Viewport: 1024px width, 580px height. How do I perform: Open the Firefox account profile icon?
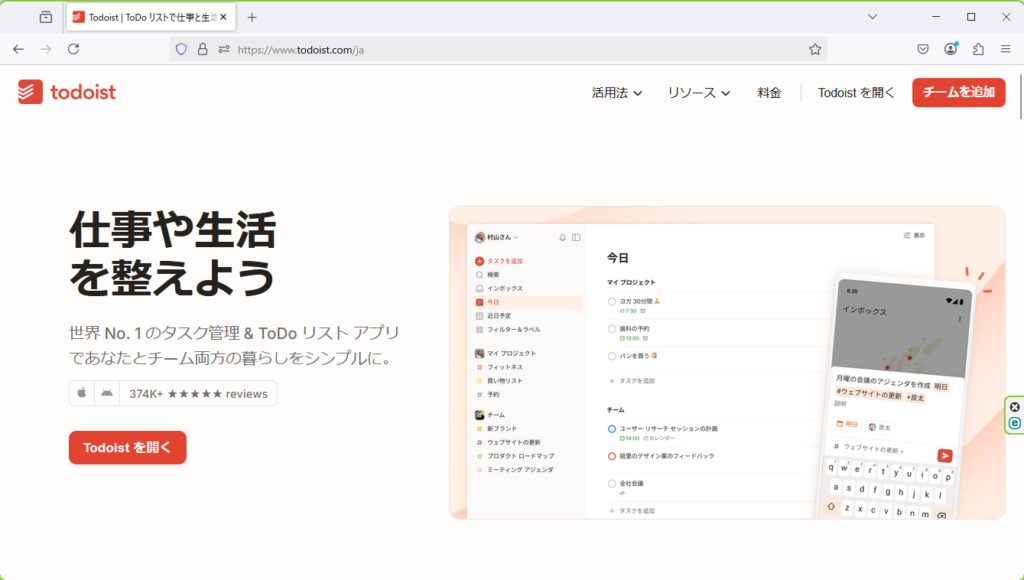[951, 49]
